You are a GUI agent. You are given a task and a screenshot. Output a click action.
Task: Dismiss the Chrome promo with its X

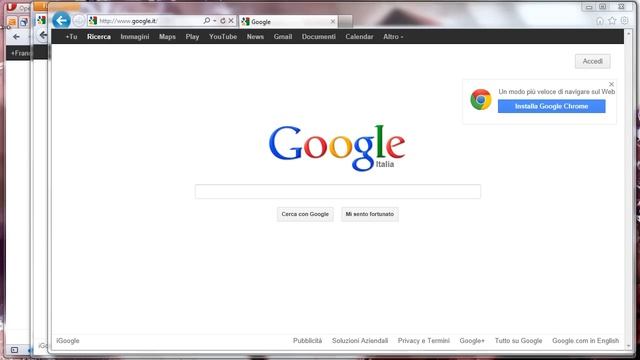pos(611,84)
